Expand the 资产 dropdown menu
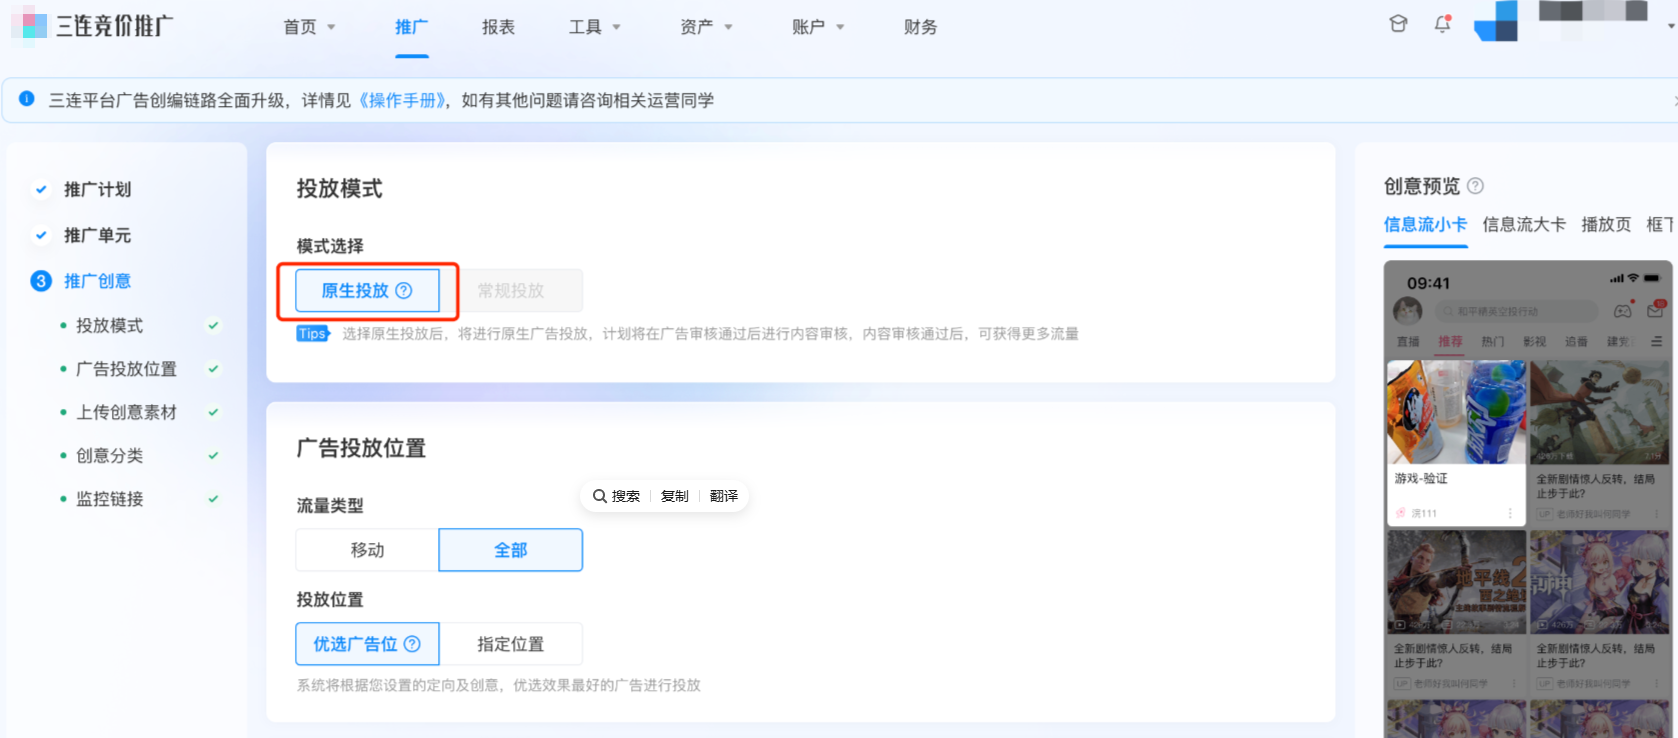The height and width of the screenshot is (738, 1678). click(706, 27)
